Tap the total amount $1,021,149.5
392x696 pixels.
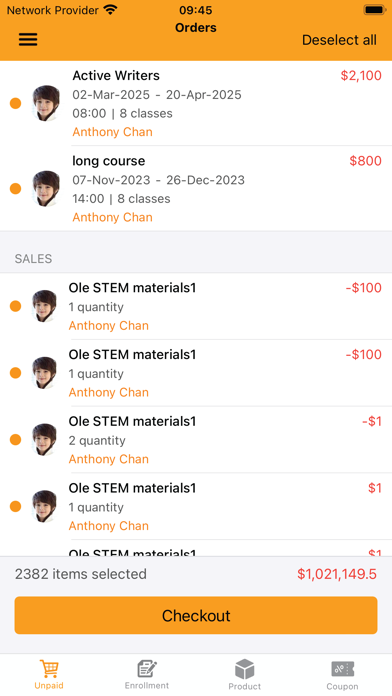(x=337, y=574)
